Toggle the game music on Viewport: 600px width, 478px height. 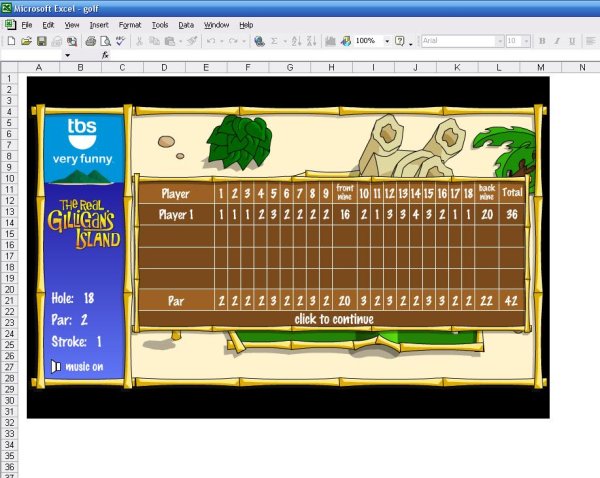click(77, 367)
